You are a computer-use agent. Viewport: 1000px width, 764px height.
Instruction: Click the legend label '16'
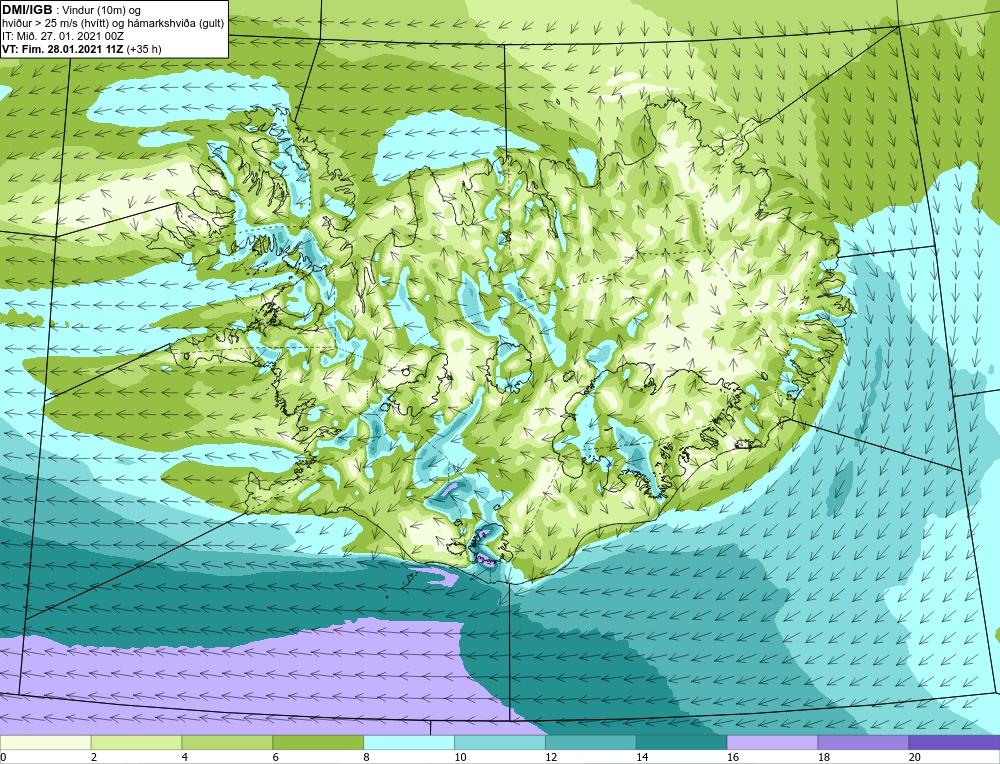pyautogui.click(x=733, y=757)
